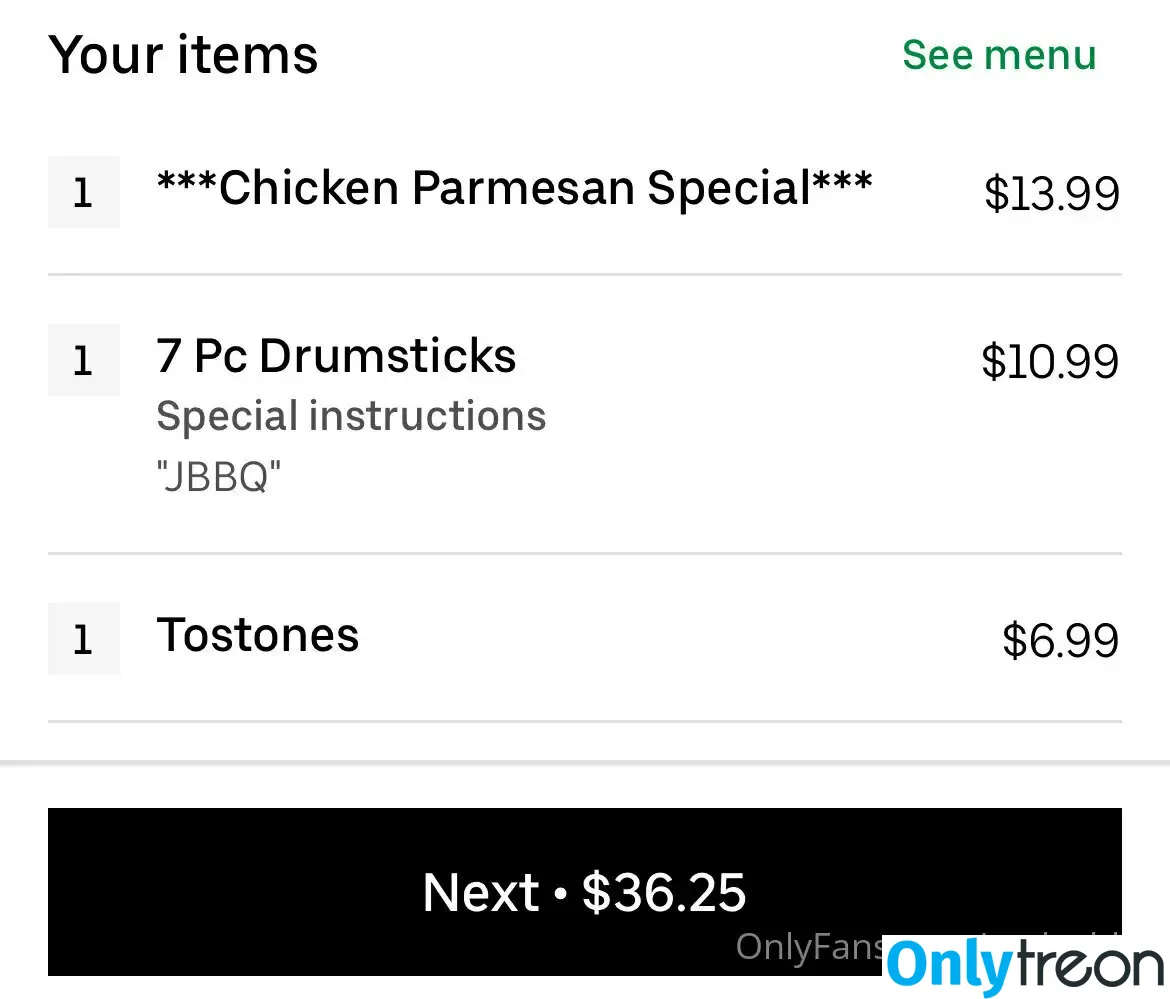Click the Next label in black button

tap(481, 892)
